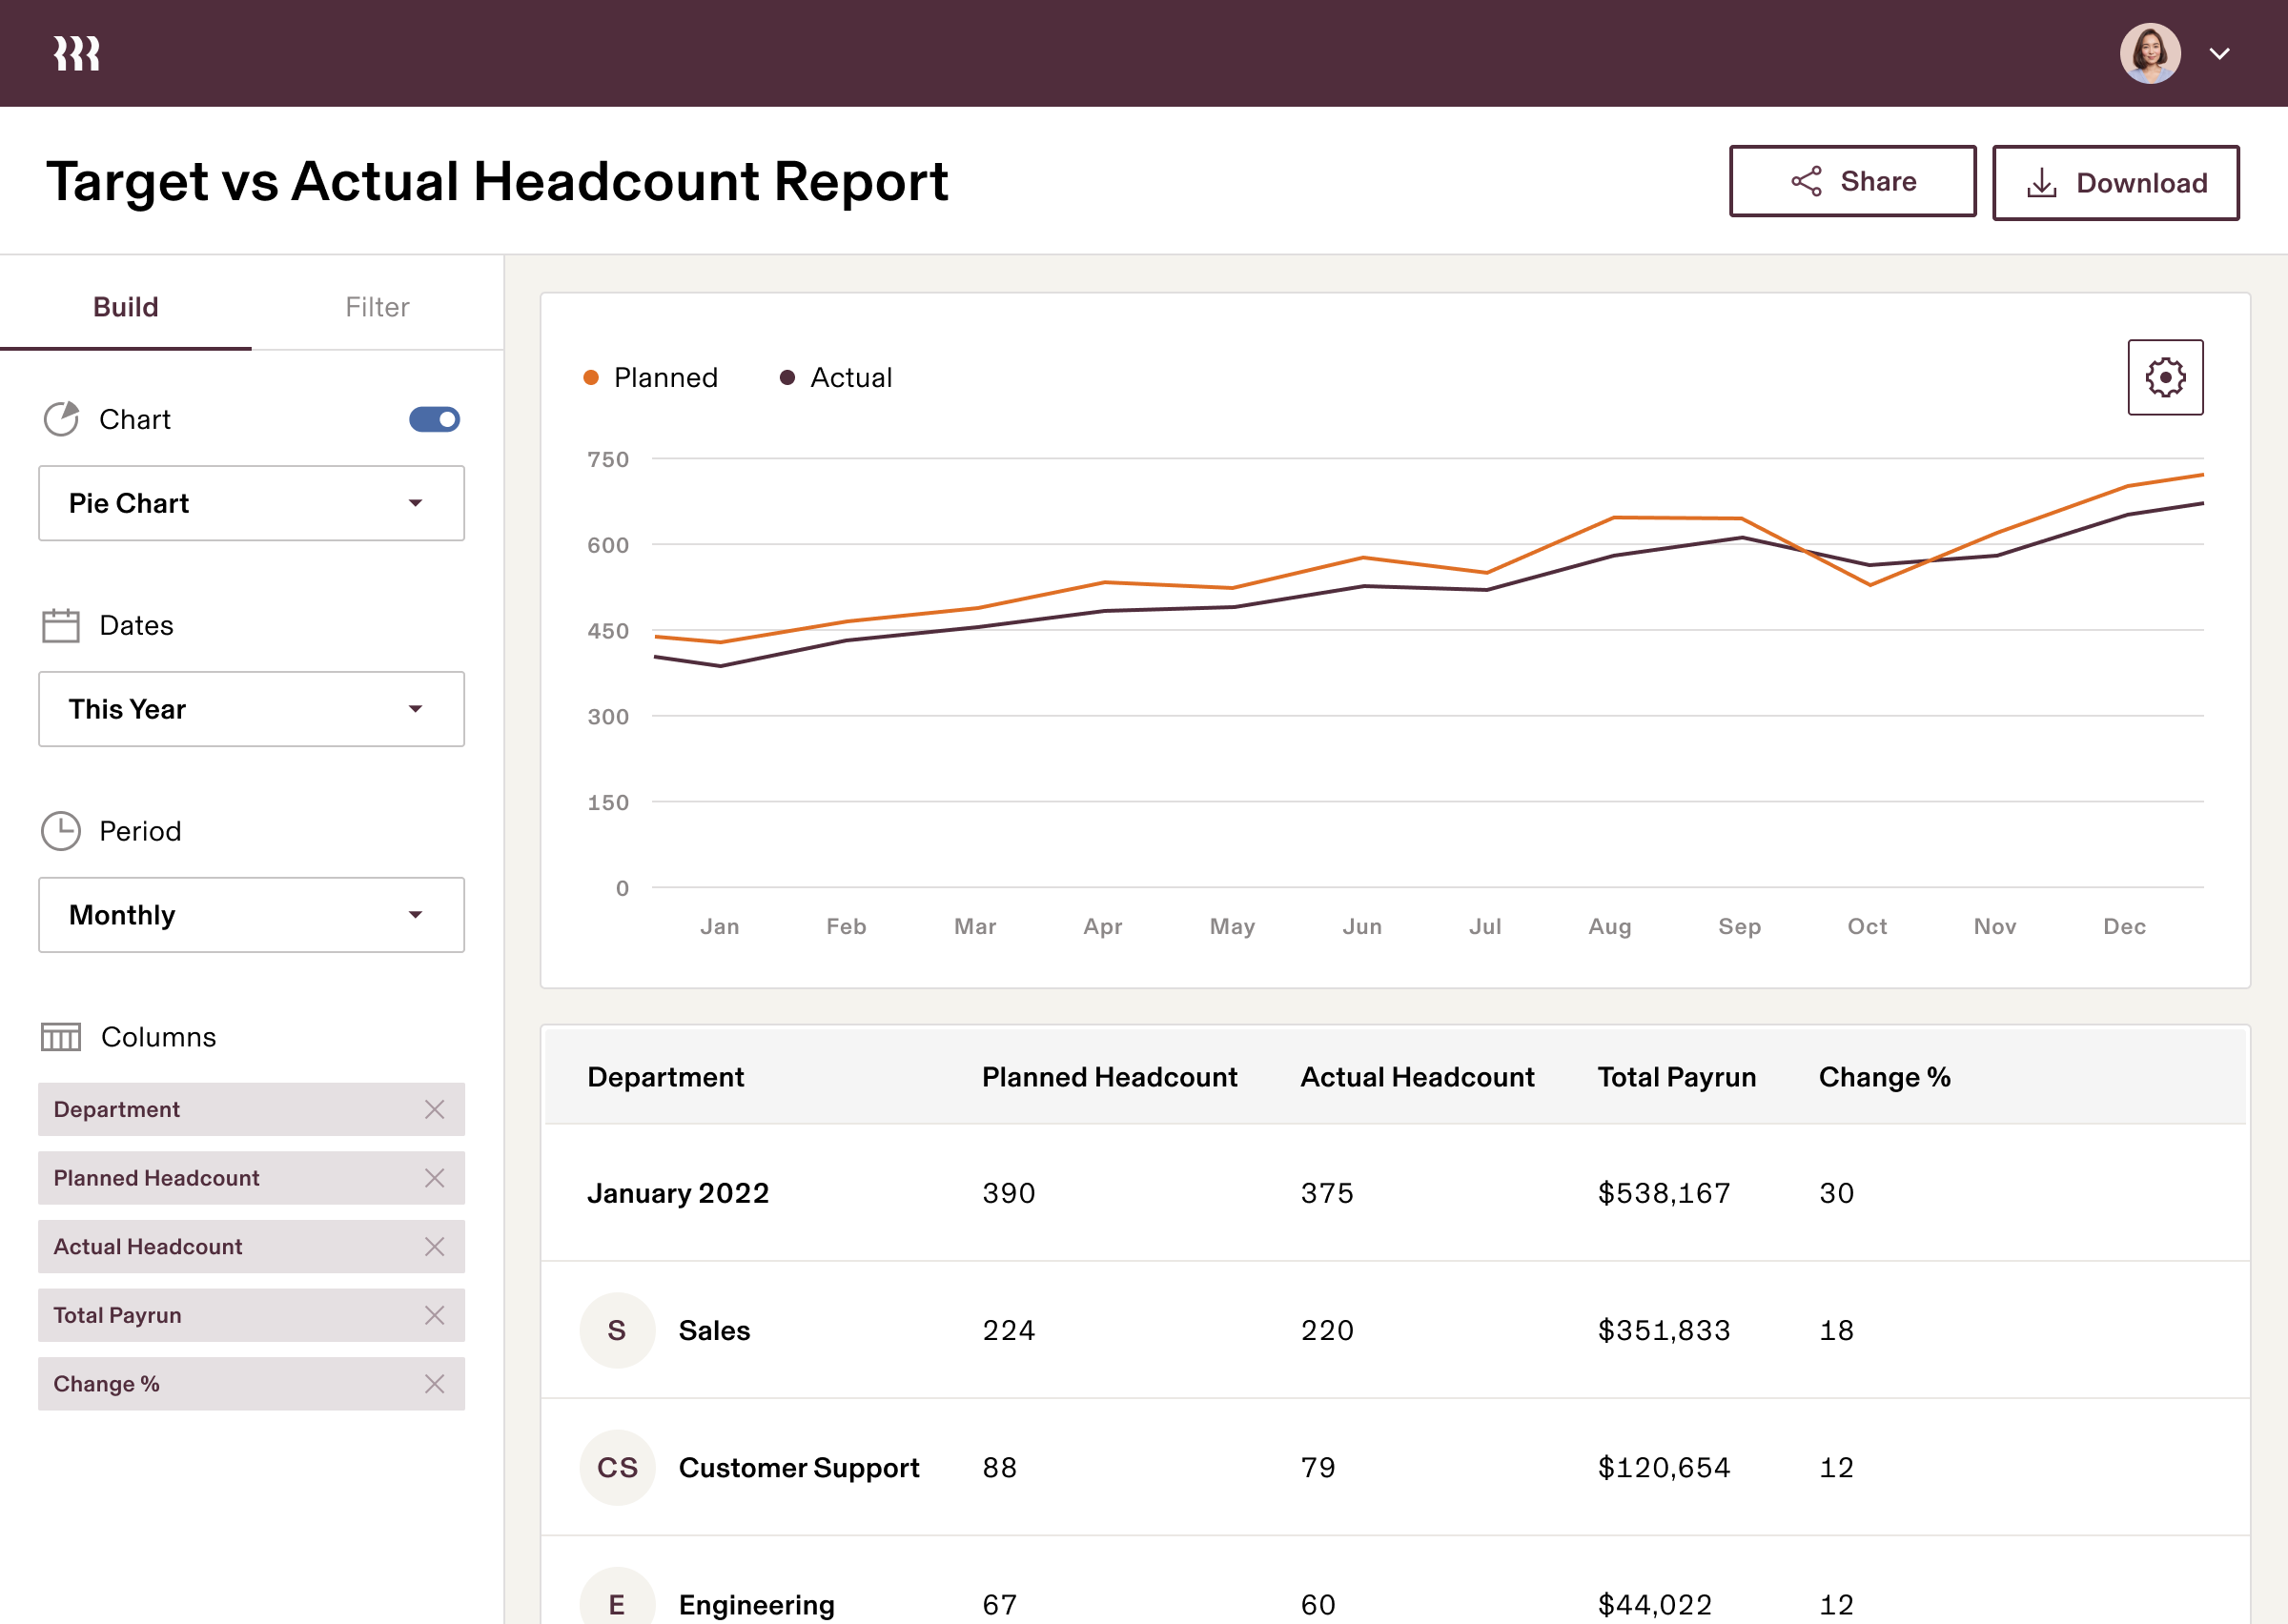This screenshot has height=1624, width=2288.
Task: Click the orange Planned legend swatch
Action: point(591,377)
